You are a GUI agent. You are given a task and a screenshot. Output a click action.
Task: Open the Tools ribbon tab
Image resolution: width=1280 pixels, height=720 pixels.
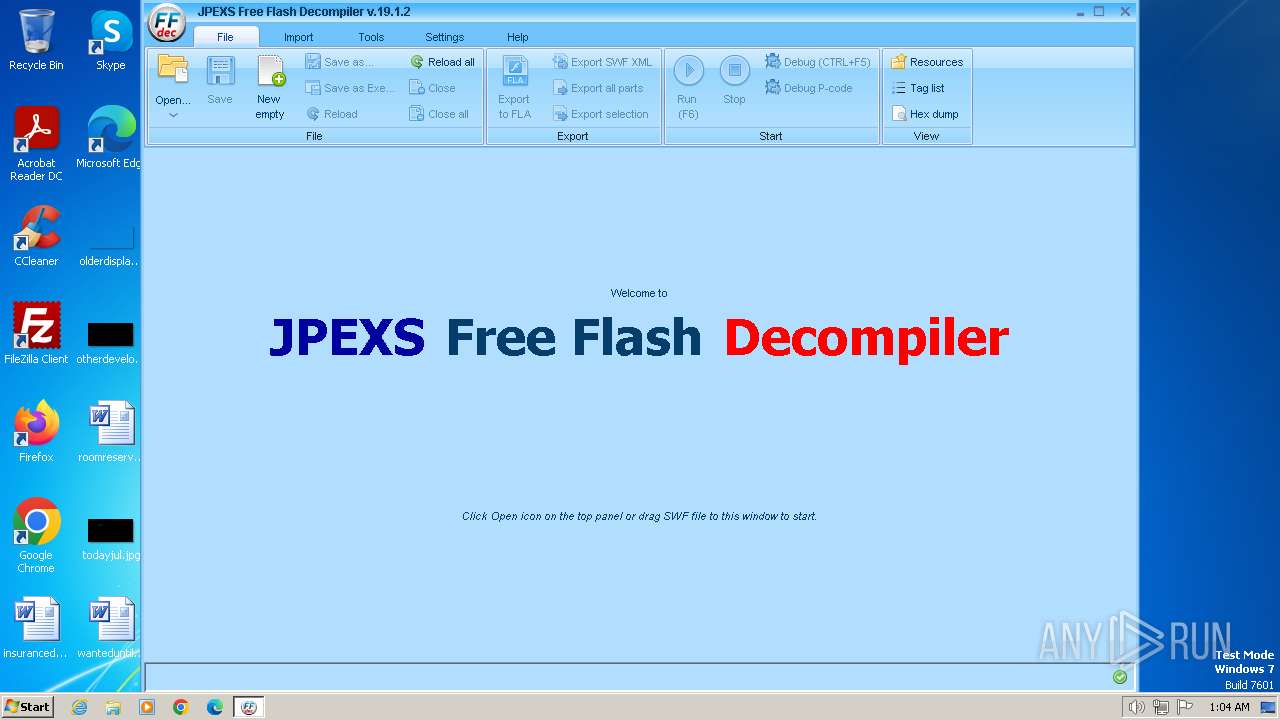tap(371, 37)
